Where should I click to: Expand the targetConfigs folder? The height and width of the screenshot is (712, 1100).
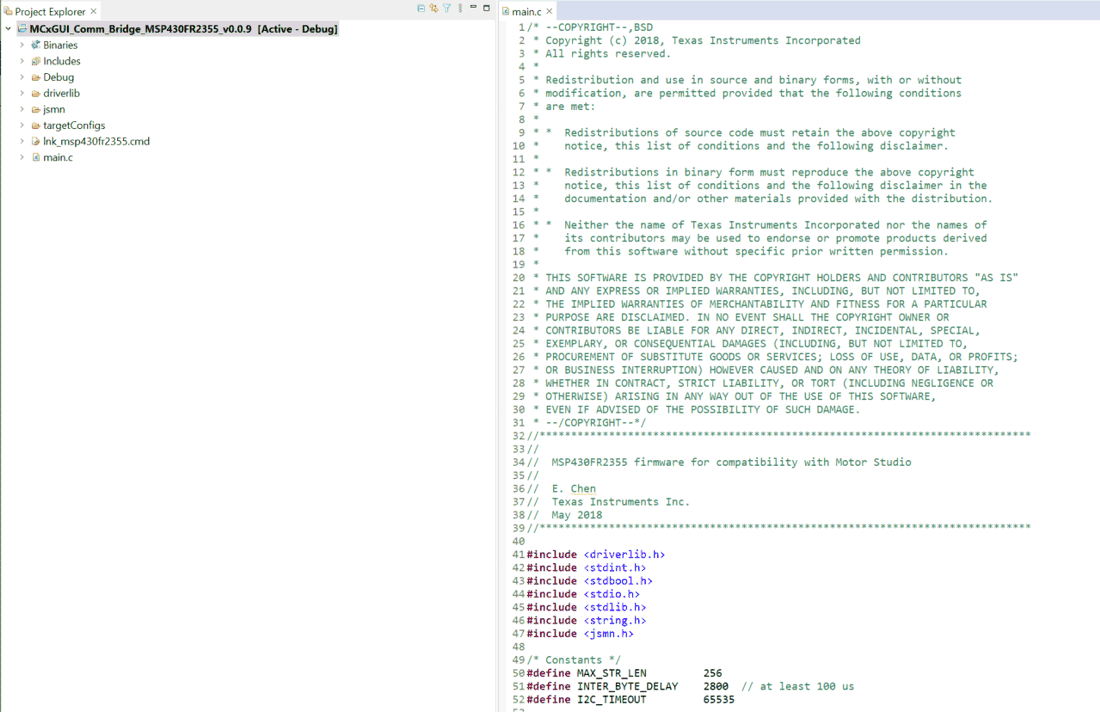pyautogui.click(x=20, y=125)
